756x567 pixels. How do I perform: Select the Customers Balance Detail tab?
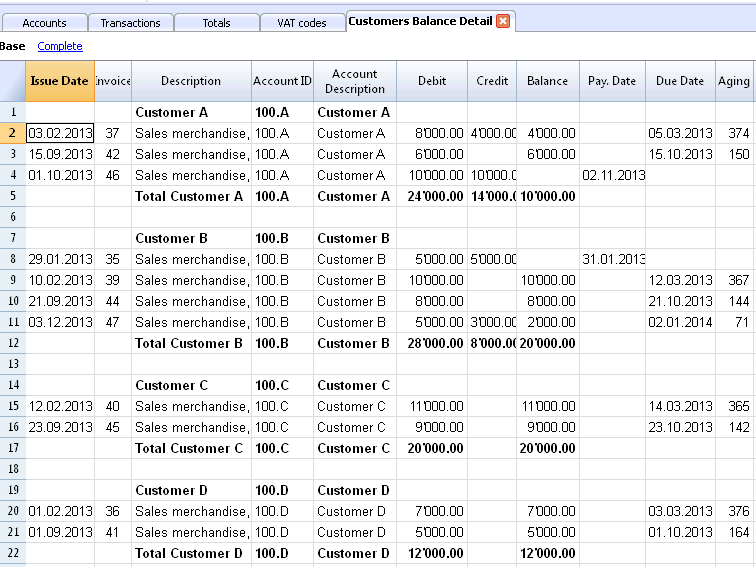pyautogui.click(x=420, y=21)
